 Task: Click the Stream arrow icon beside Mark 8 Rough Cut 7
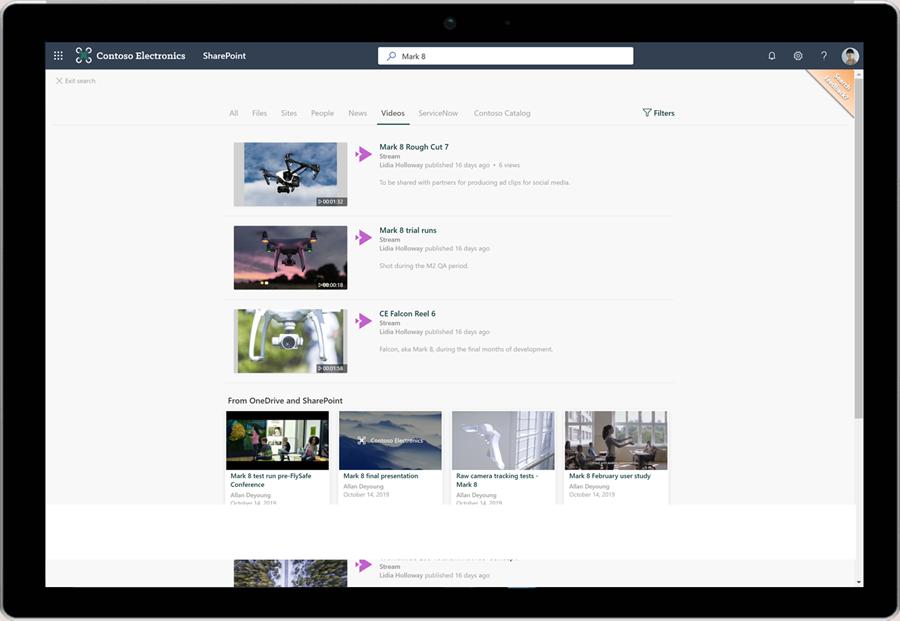363,152
